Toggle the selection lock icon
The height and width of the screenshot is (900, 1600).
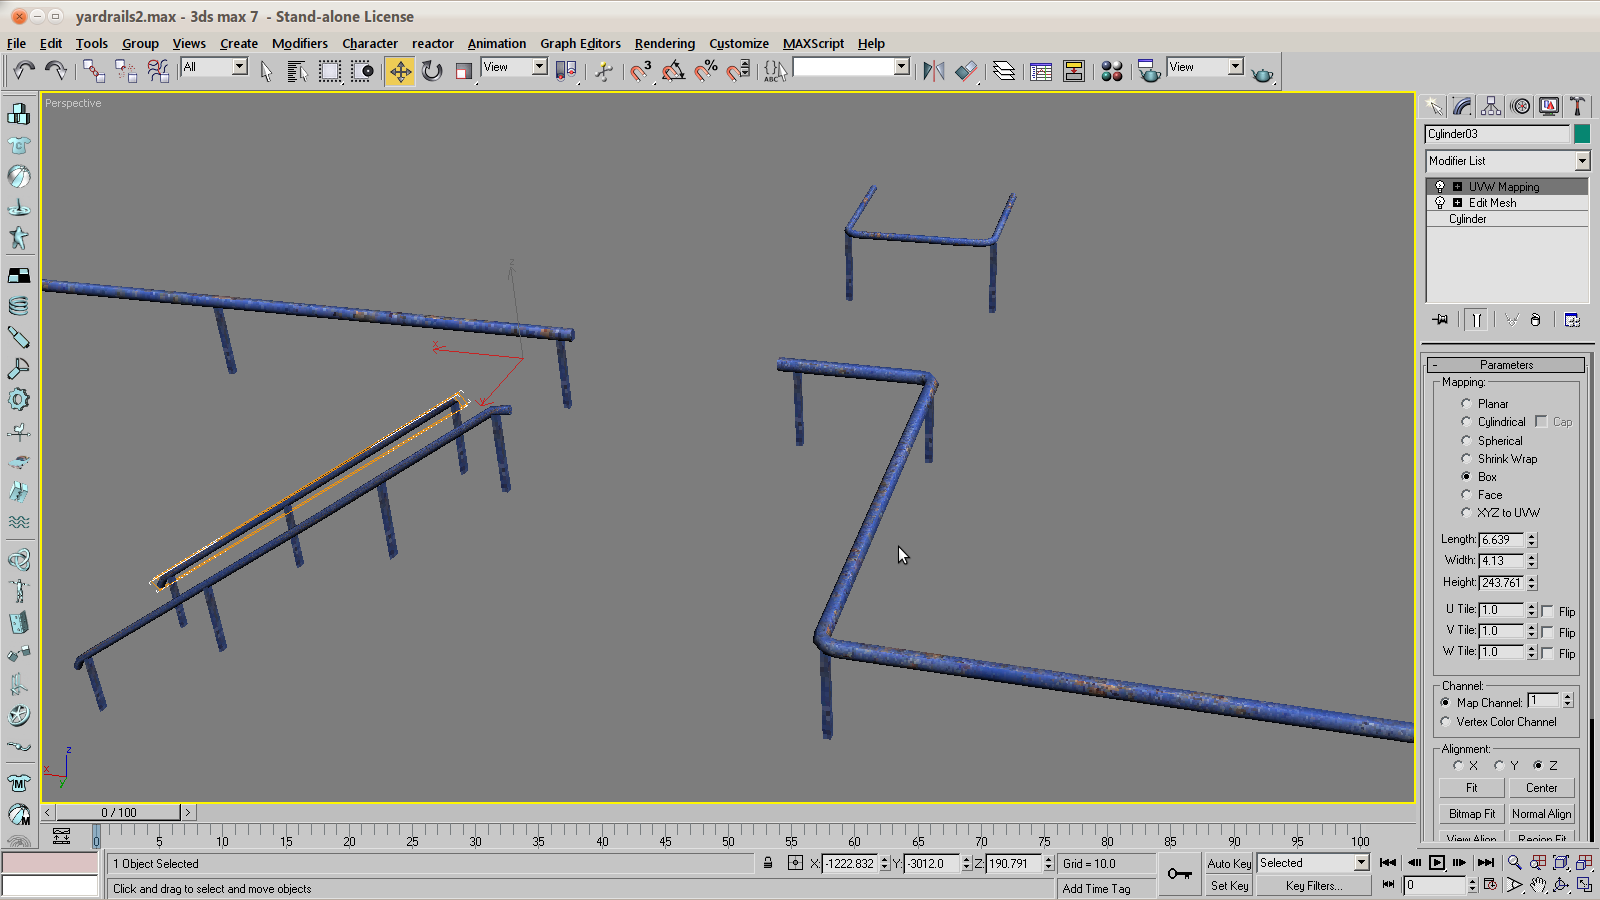[768, 863]
